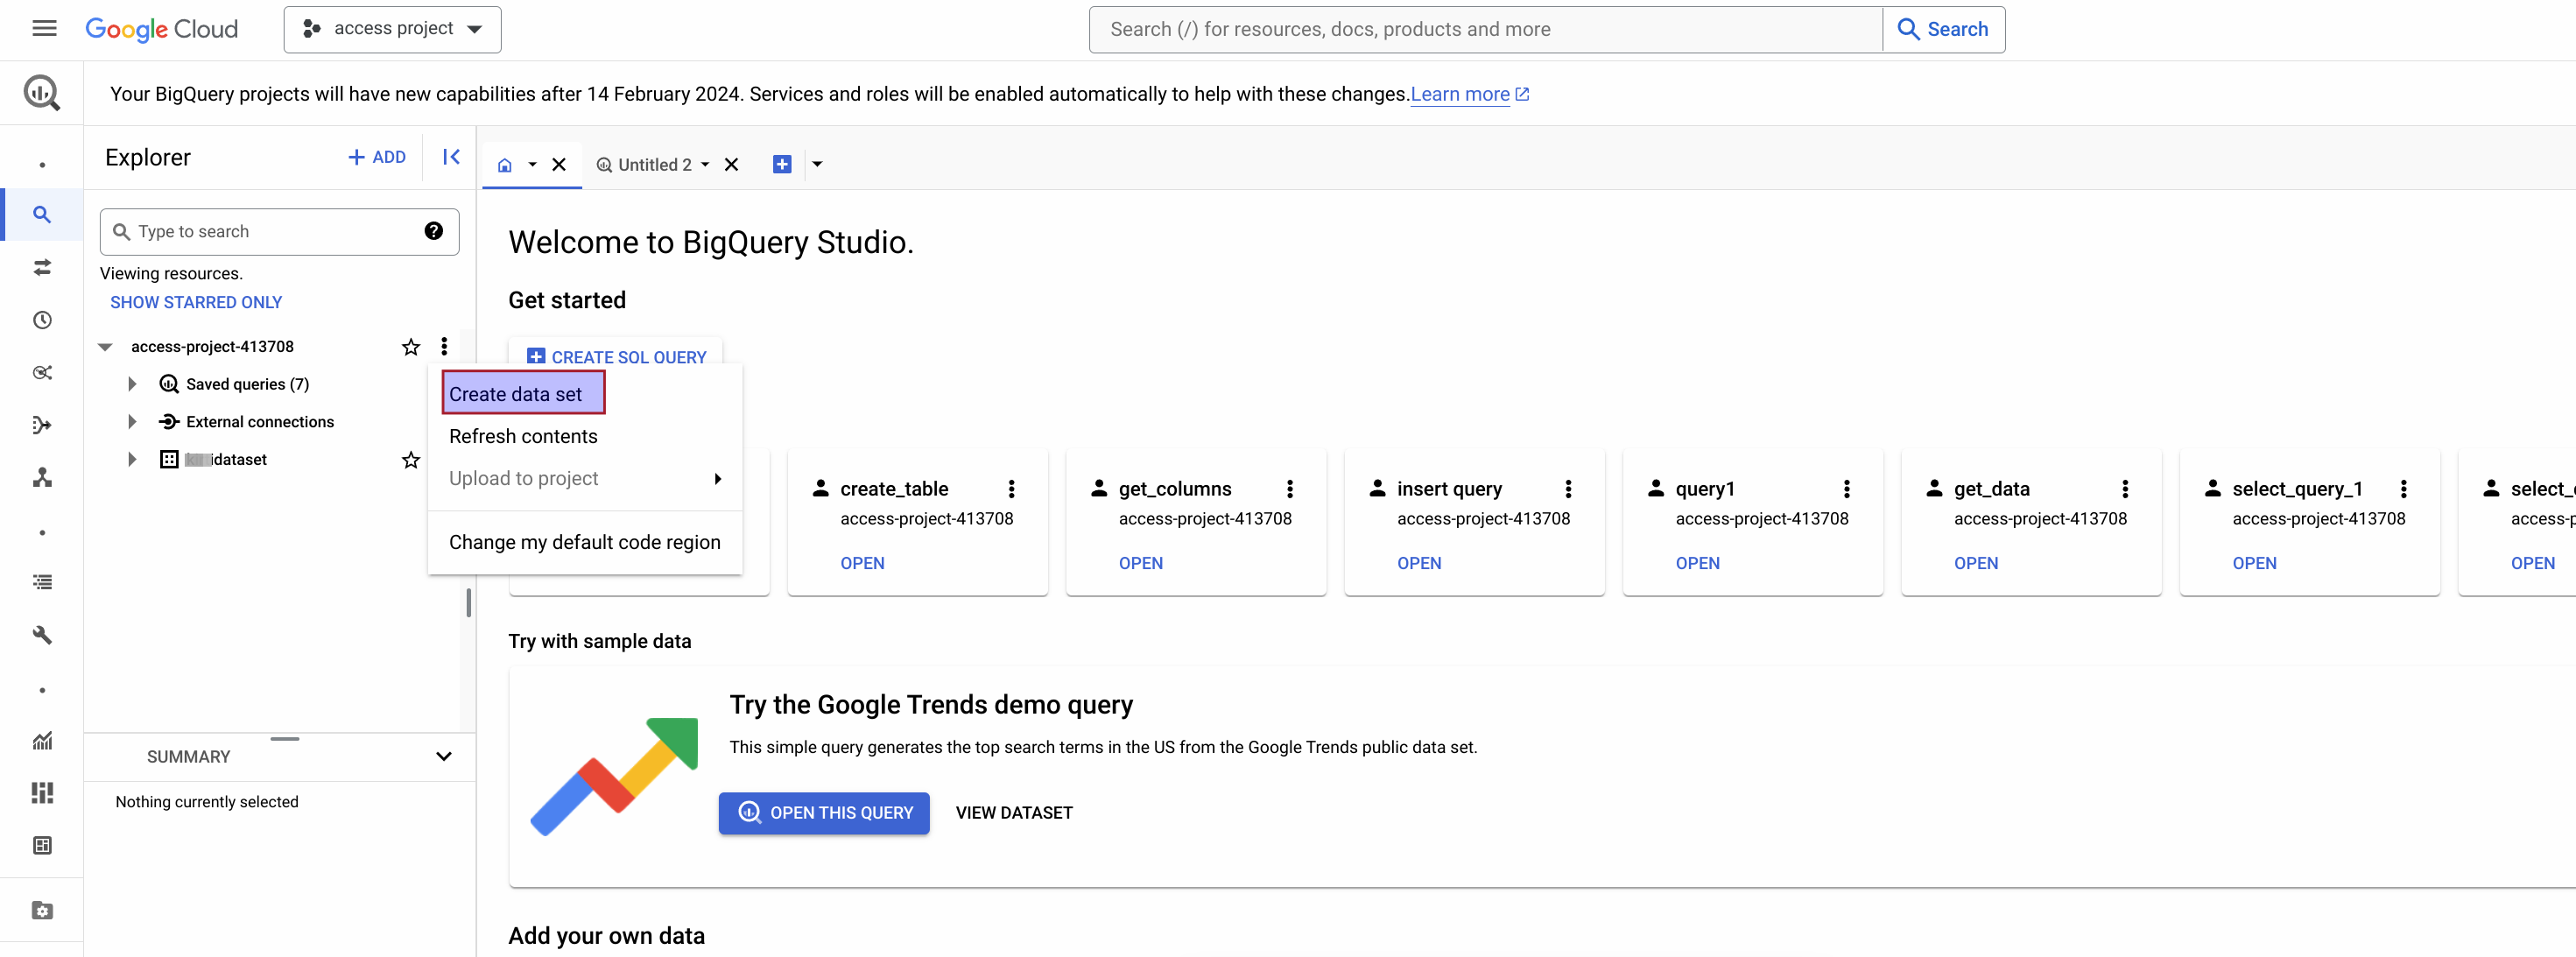Toggle the Summary panel collapse arrow
This screenshot has height=957, width=2576.
(x=444, y=755)
